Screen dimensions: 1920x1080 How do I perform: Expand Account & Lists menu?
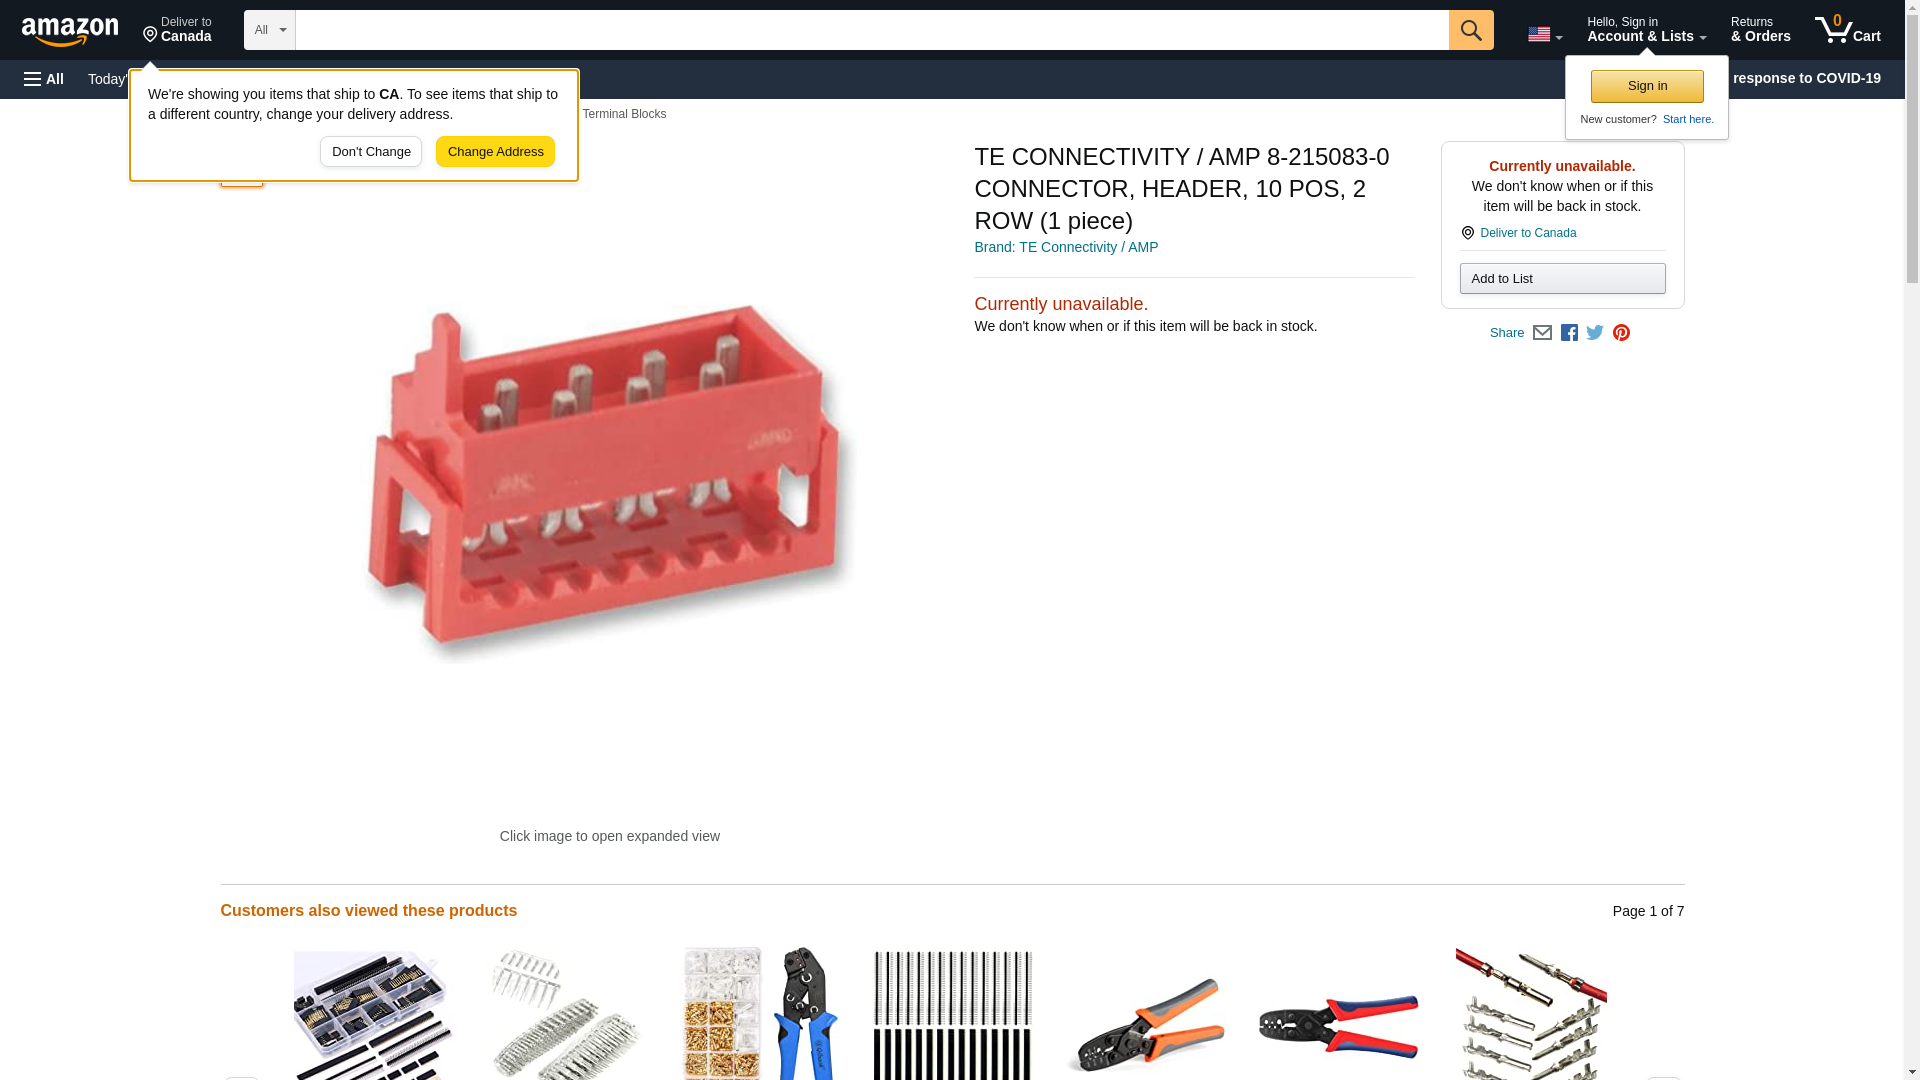pos(1646,30)
